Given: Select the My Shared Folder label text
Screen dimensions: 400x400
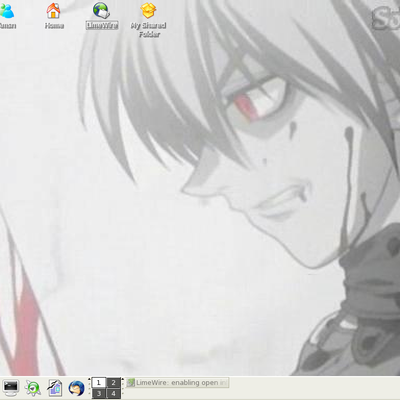Looking at the screenshot, I should point(148,30).
